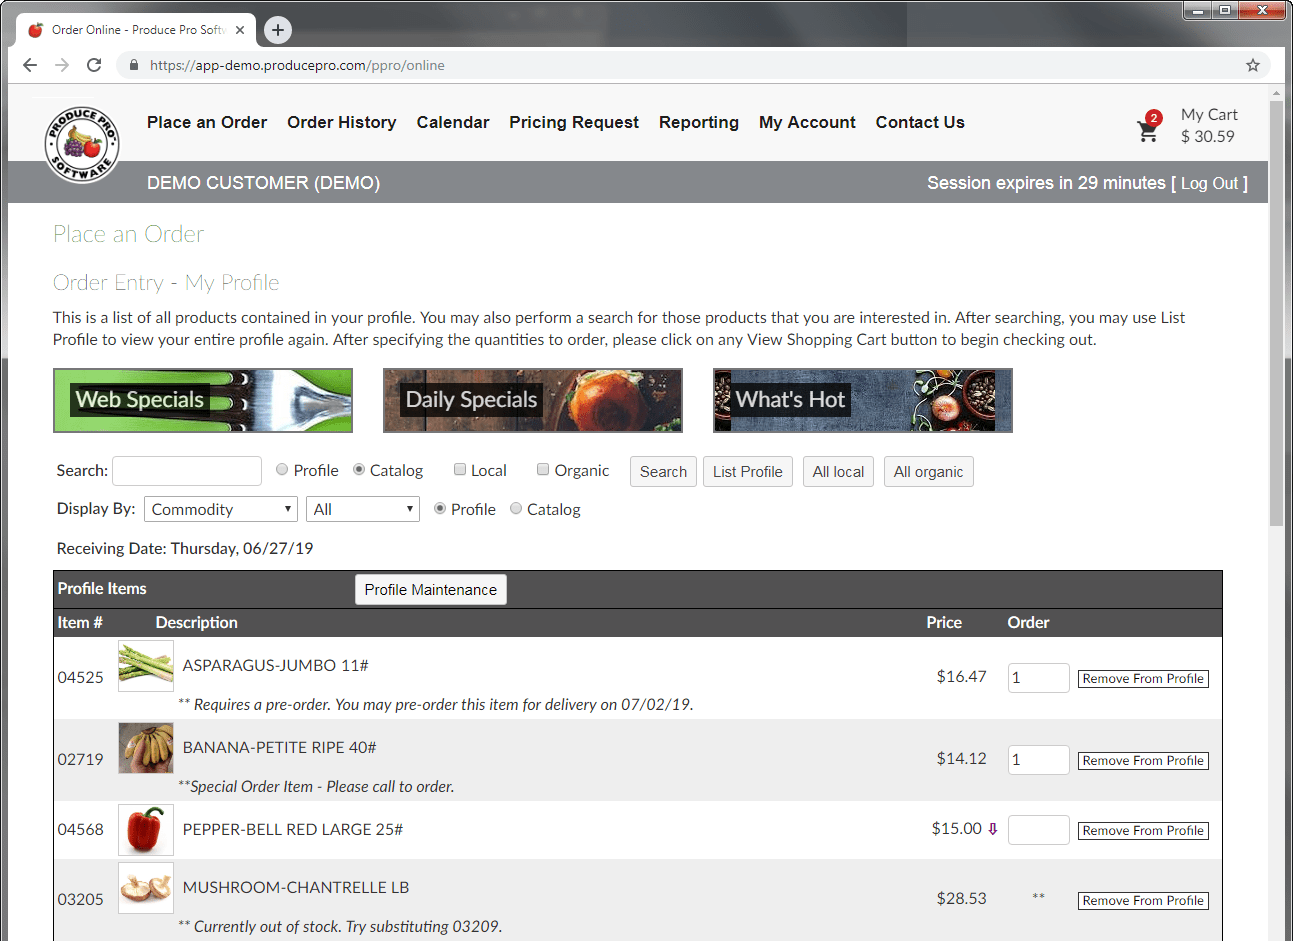The width and height of the screenshot is (1293, 941).
Task: Reload the page with the refresh icon
Action: [x=94, y=64]
